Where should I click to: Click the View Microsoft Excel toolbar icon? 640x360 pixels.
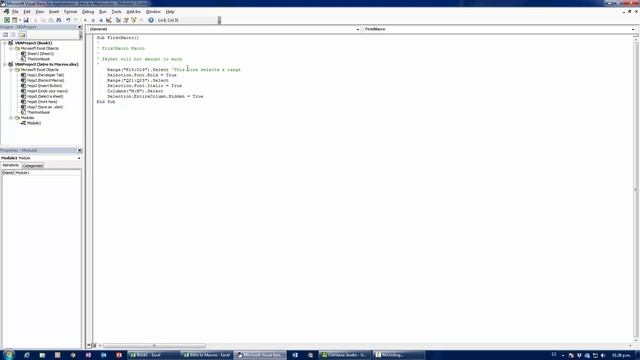pyautogui.click(x=7, y=20)
